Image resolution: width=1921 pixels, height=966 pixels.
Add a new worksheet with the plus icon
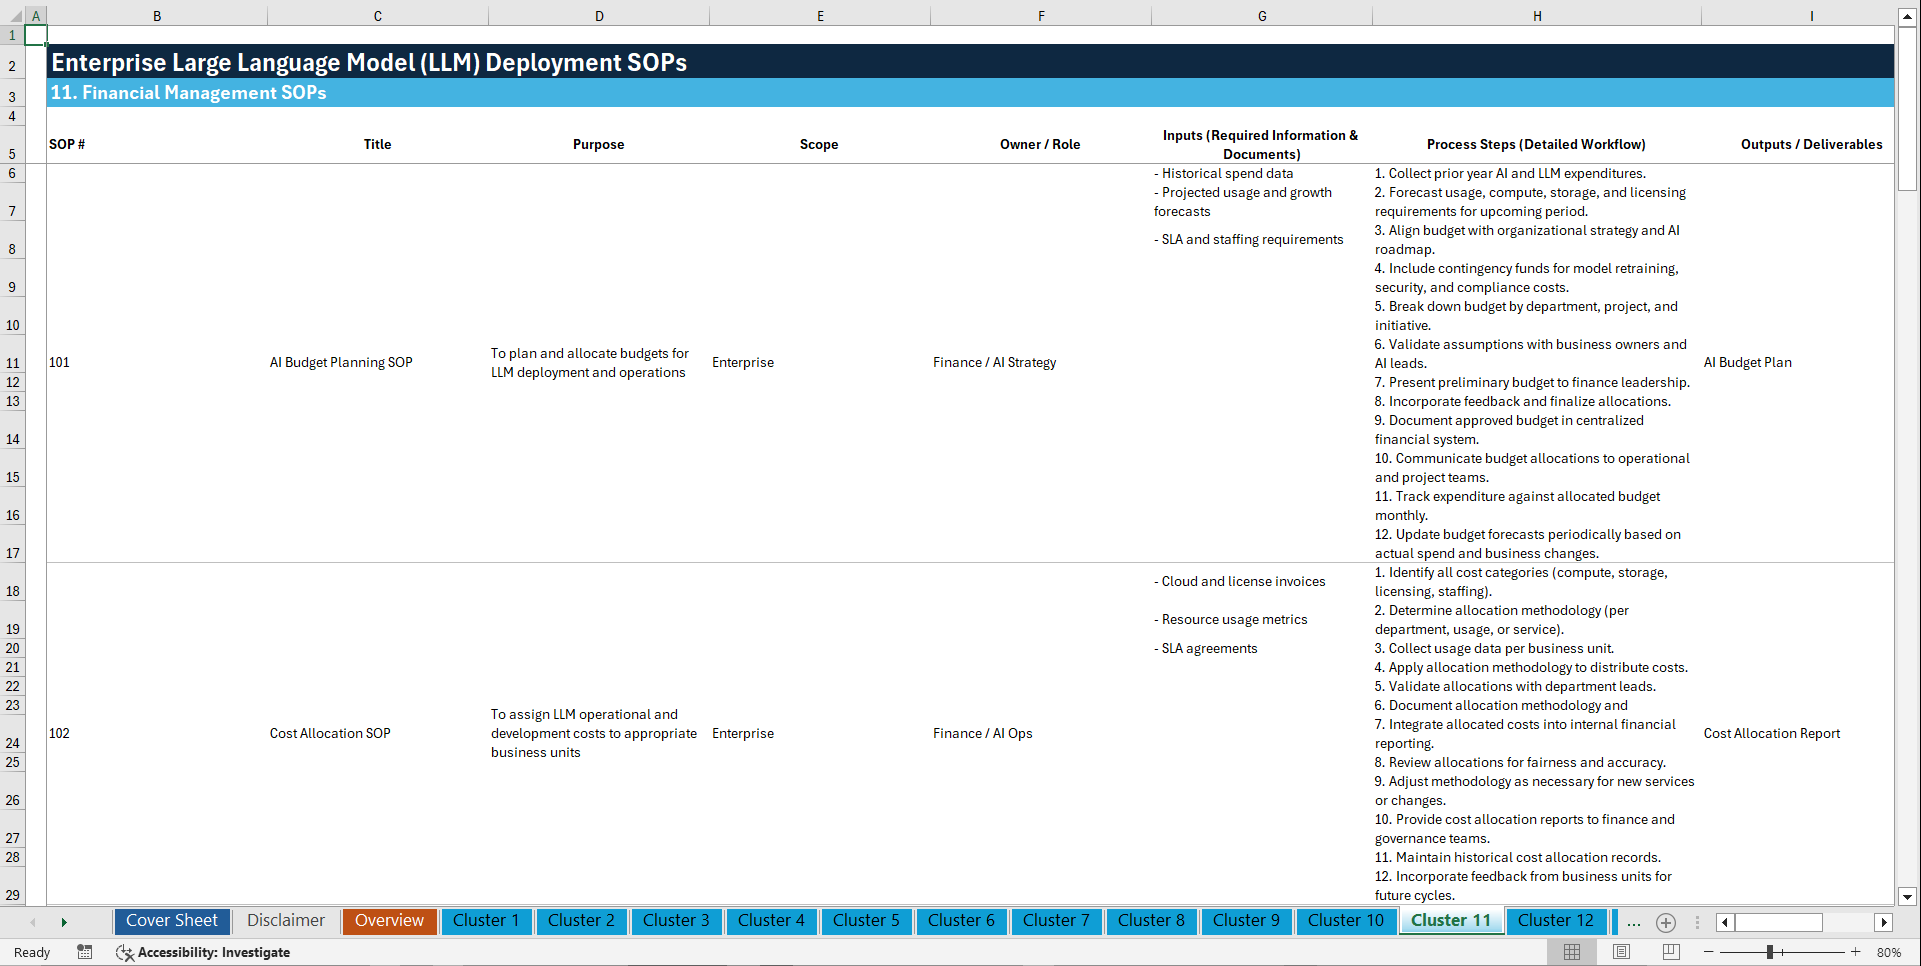click(1666, 922)
